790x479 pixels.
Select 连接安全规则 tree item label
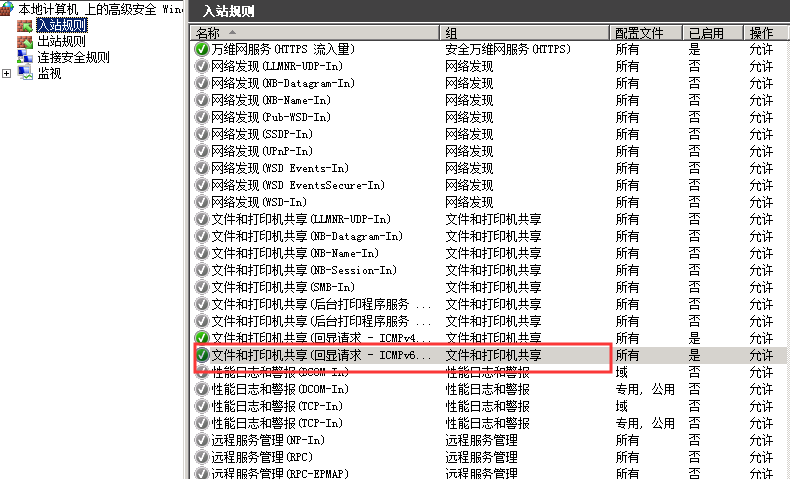pos(73,57)
